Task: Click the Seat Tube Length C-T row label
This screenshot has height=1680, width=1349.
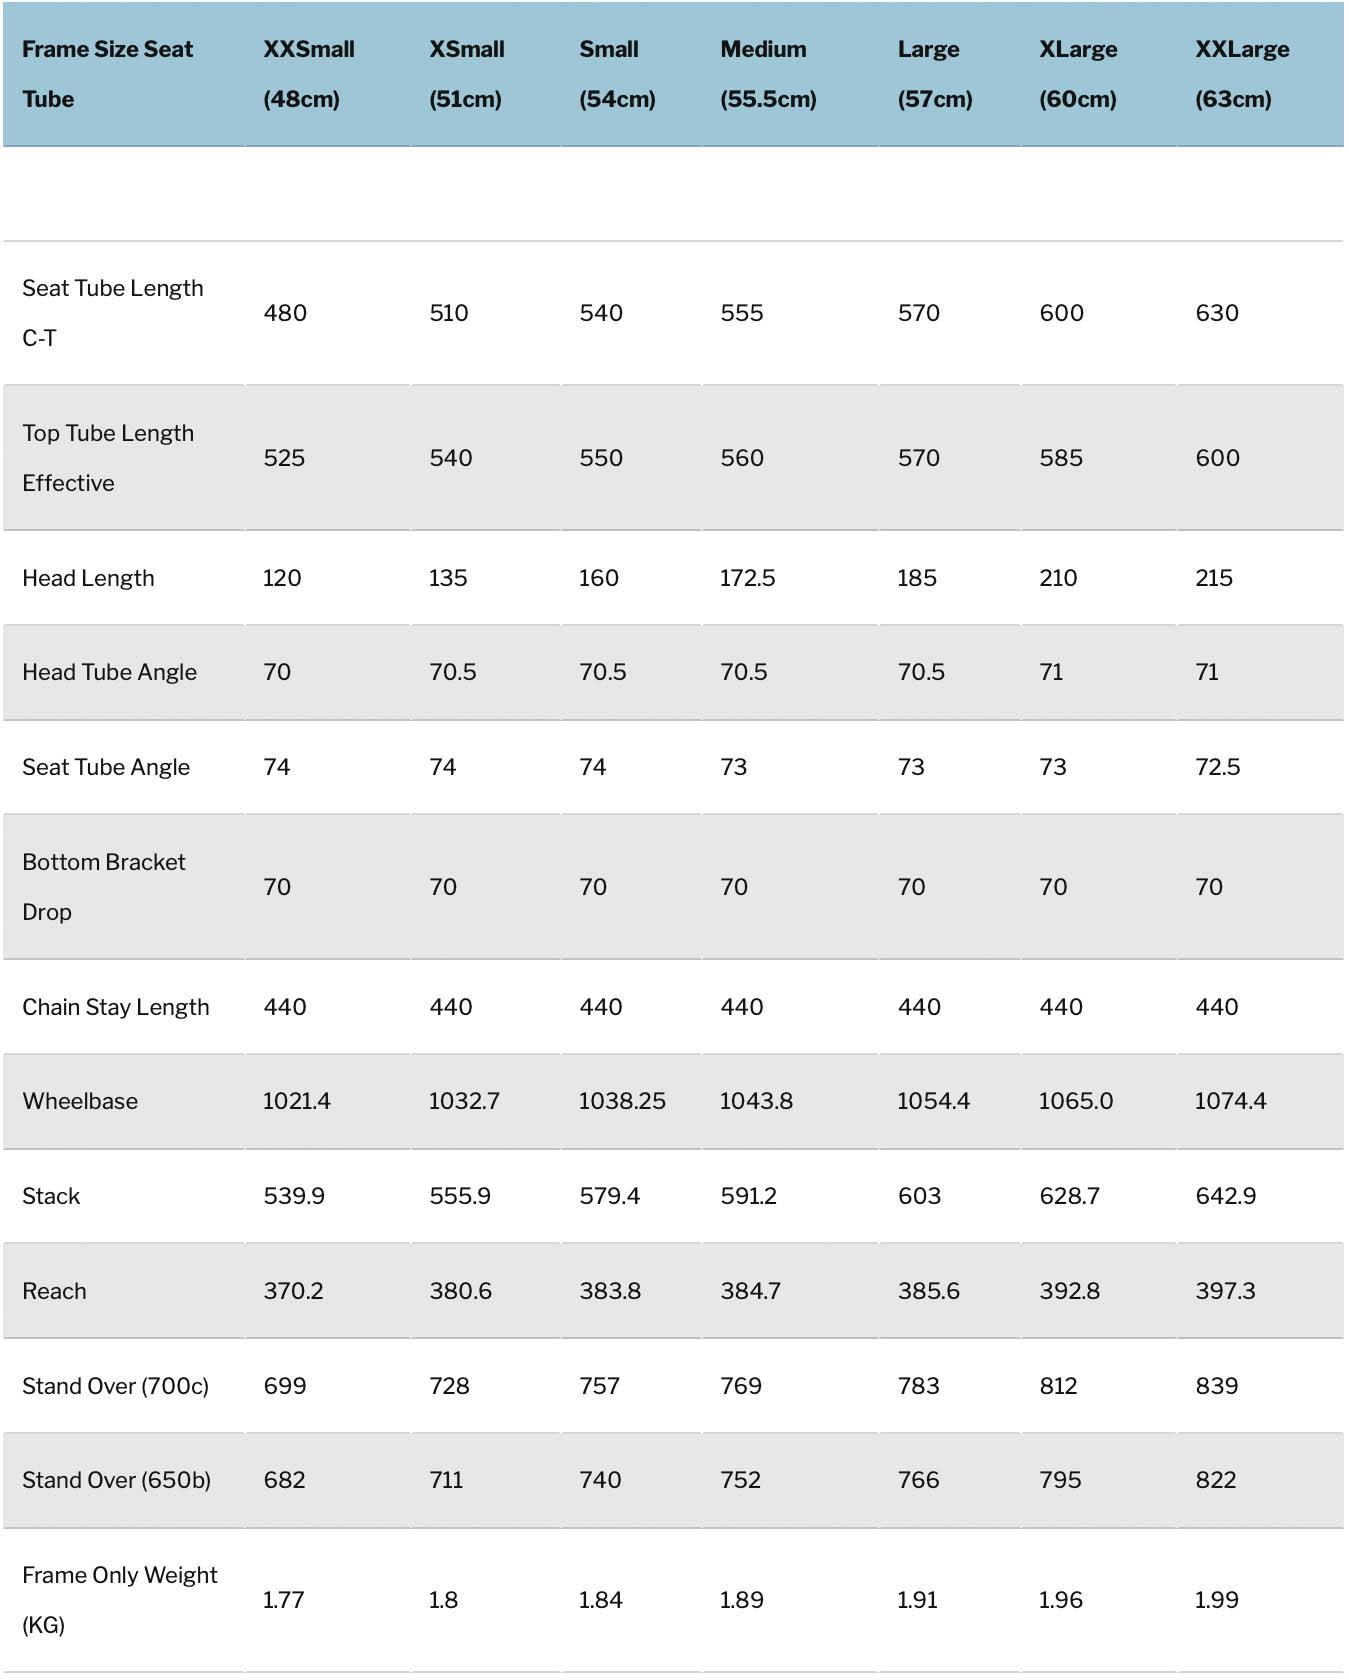Action: pyautogui.click(x=112, y=313)
